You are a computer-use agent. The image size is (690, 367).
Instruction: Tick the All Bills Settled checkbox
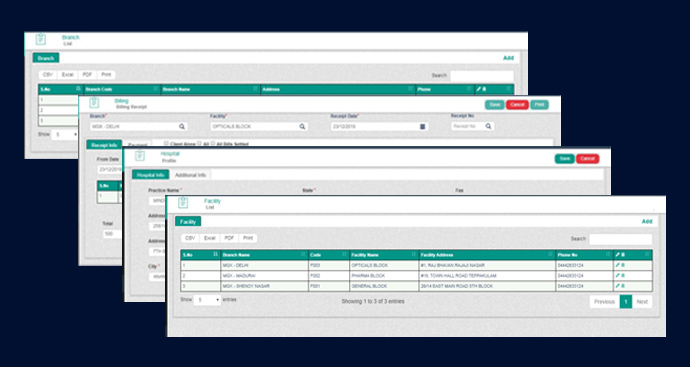pos(213,143)
